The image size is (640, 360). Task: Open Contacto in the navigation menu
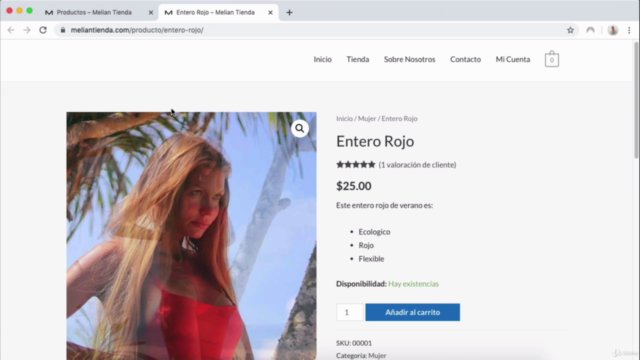point(465,59)
